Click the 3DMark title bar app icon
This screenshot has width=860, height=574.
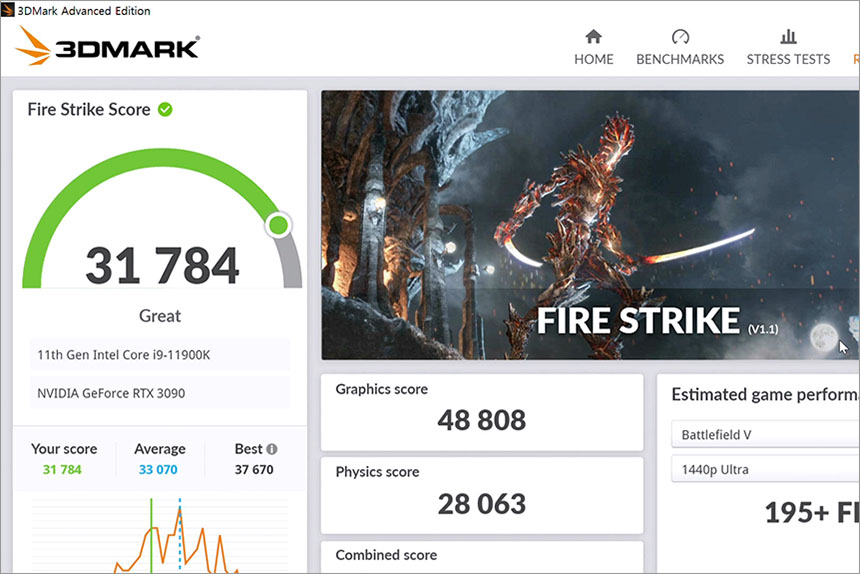[x=8, y=10]
